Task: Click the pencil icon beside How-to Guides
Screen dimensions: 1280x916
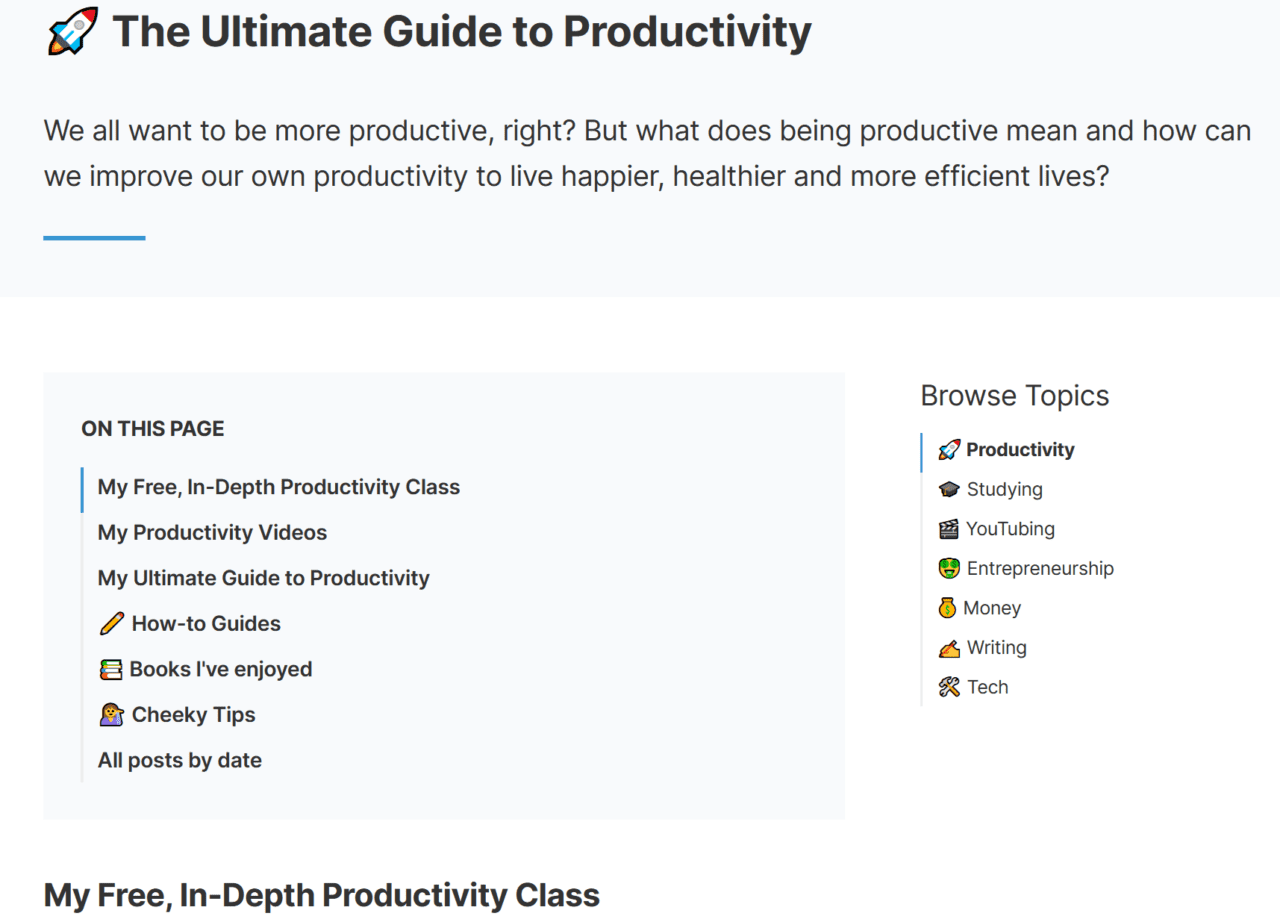Action: point(111,624)
